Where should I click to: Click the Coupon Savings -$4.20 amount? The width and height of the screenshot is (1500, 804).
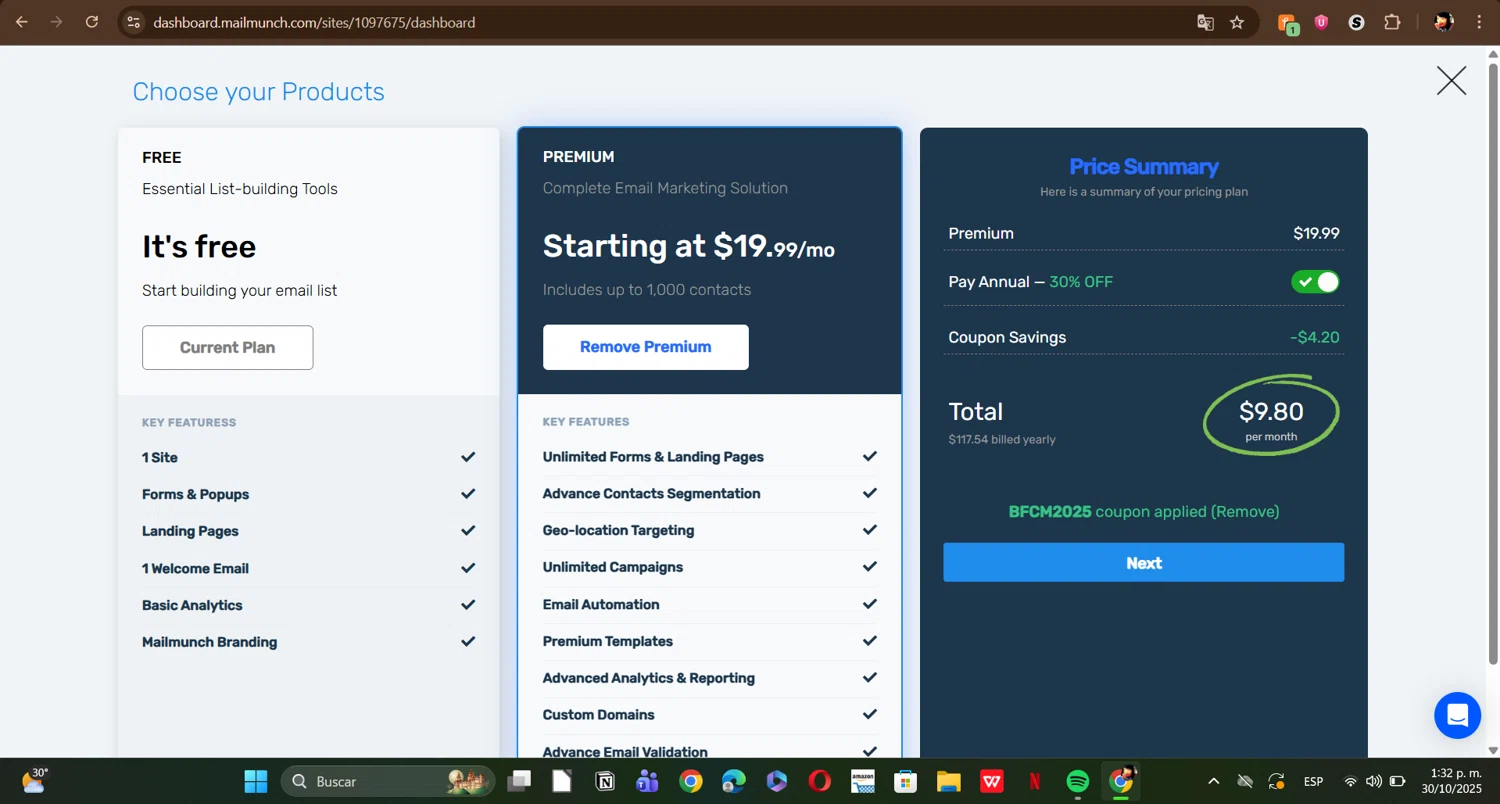coord(1314,338)
